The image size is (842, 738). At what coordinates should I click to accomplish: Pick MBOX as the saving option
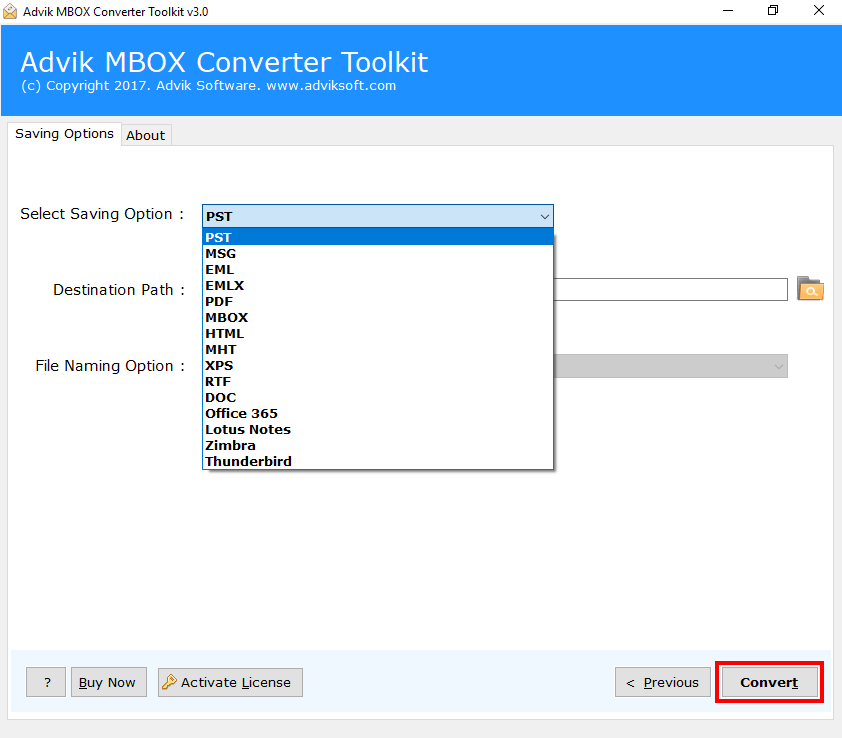378,317
